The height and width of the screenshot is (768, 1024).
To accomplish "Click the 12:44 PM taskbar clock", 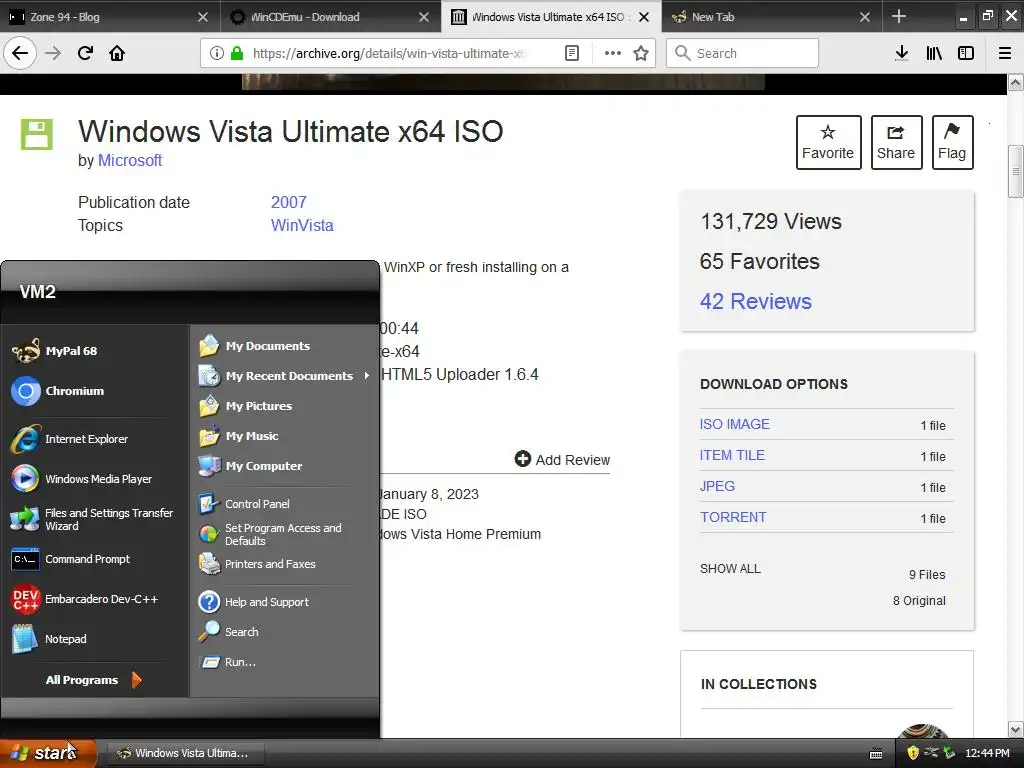I will tap(987, 753).
